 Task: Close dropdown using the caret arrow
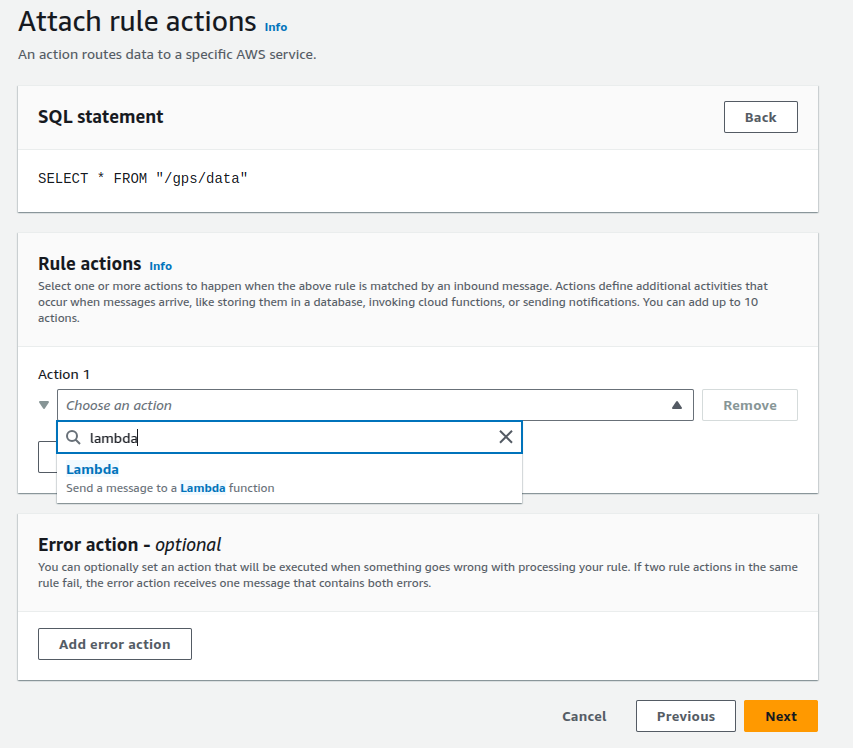pos(676,405)
